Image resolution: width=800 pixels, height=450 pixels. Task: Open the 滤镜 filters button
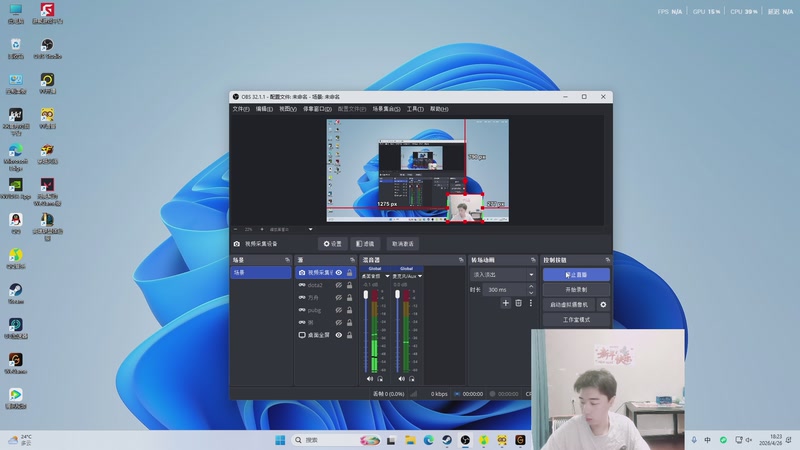pyautogui.click(x=365, y=244)
